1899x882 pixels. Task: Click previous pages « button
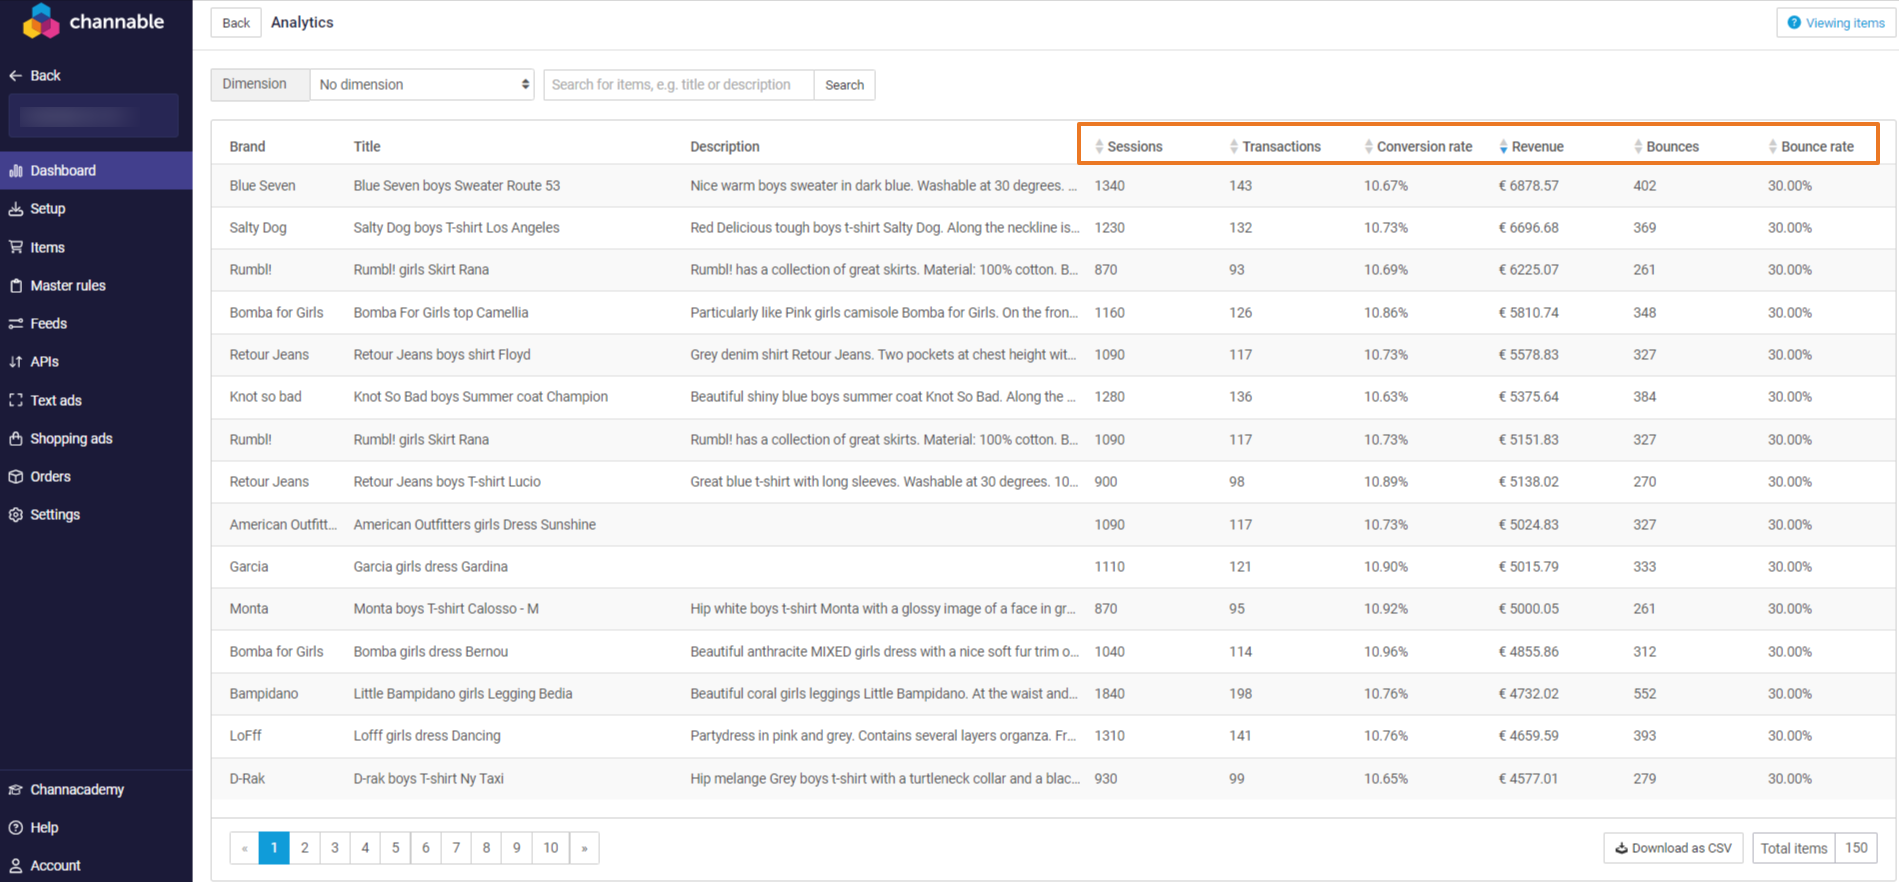click(244, 848)
